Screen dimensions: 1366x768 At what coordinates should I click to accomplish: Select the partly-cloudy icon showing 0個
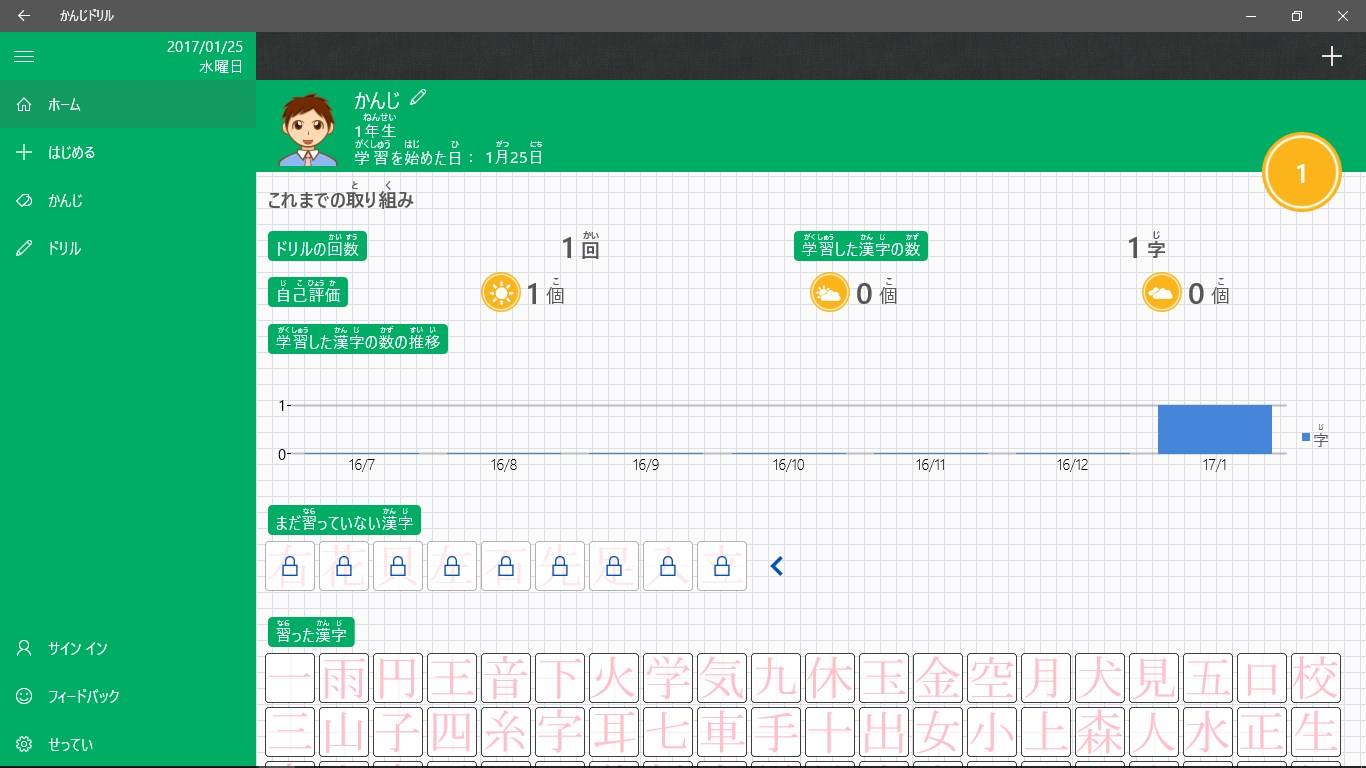click(829, 292)
